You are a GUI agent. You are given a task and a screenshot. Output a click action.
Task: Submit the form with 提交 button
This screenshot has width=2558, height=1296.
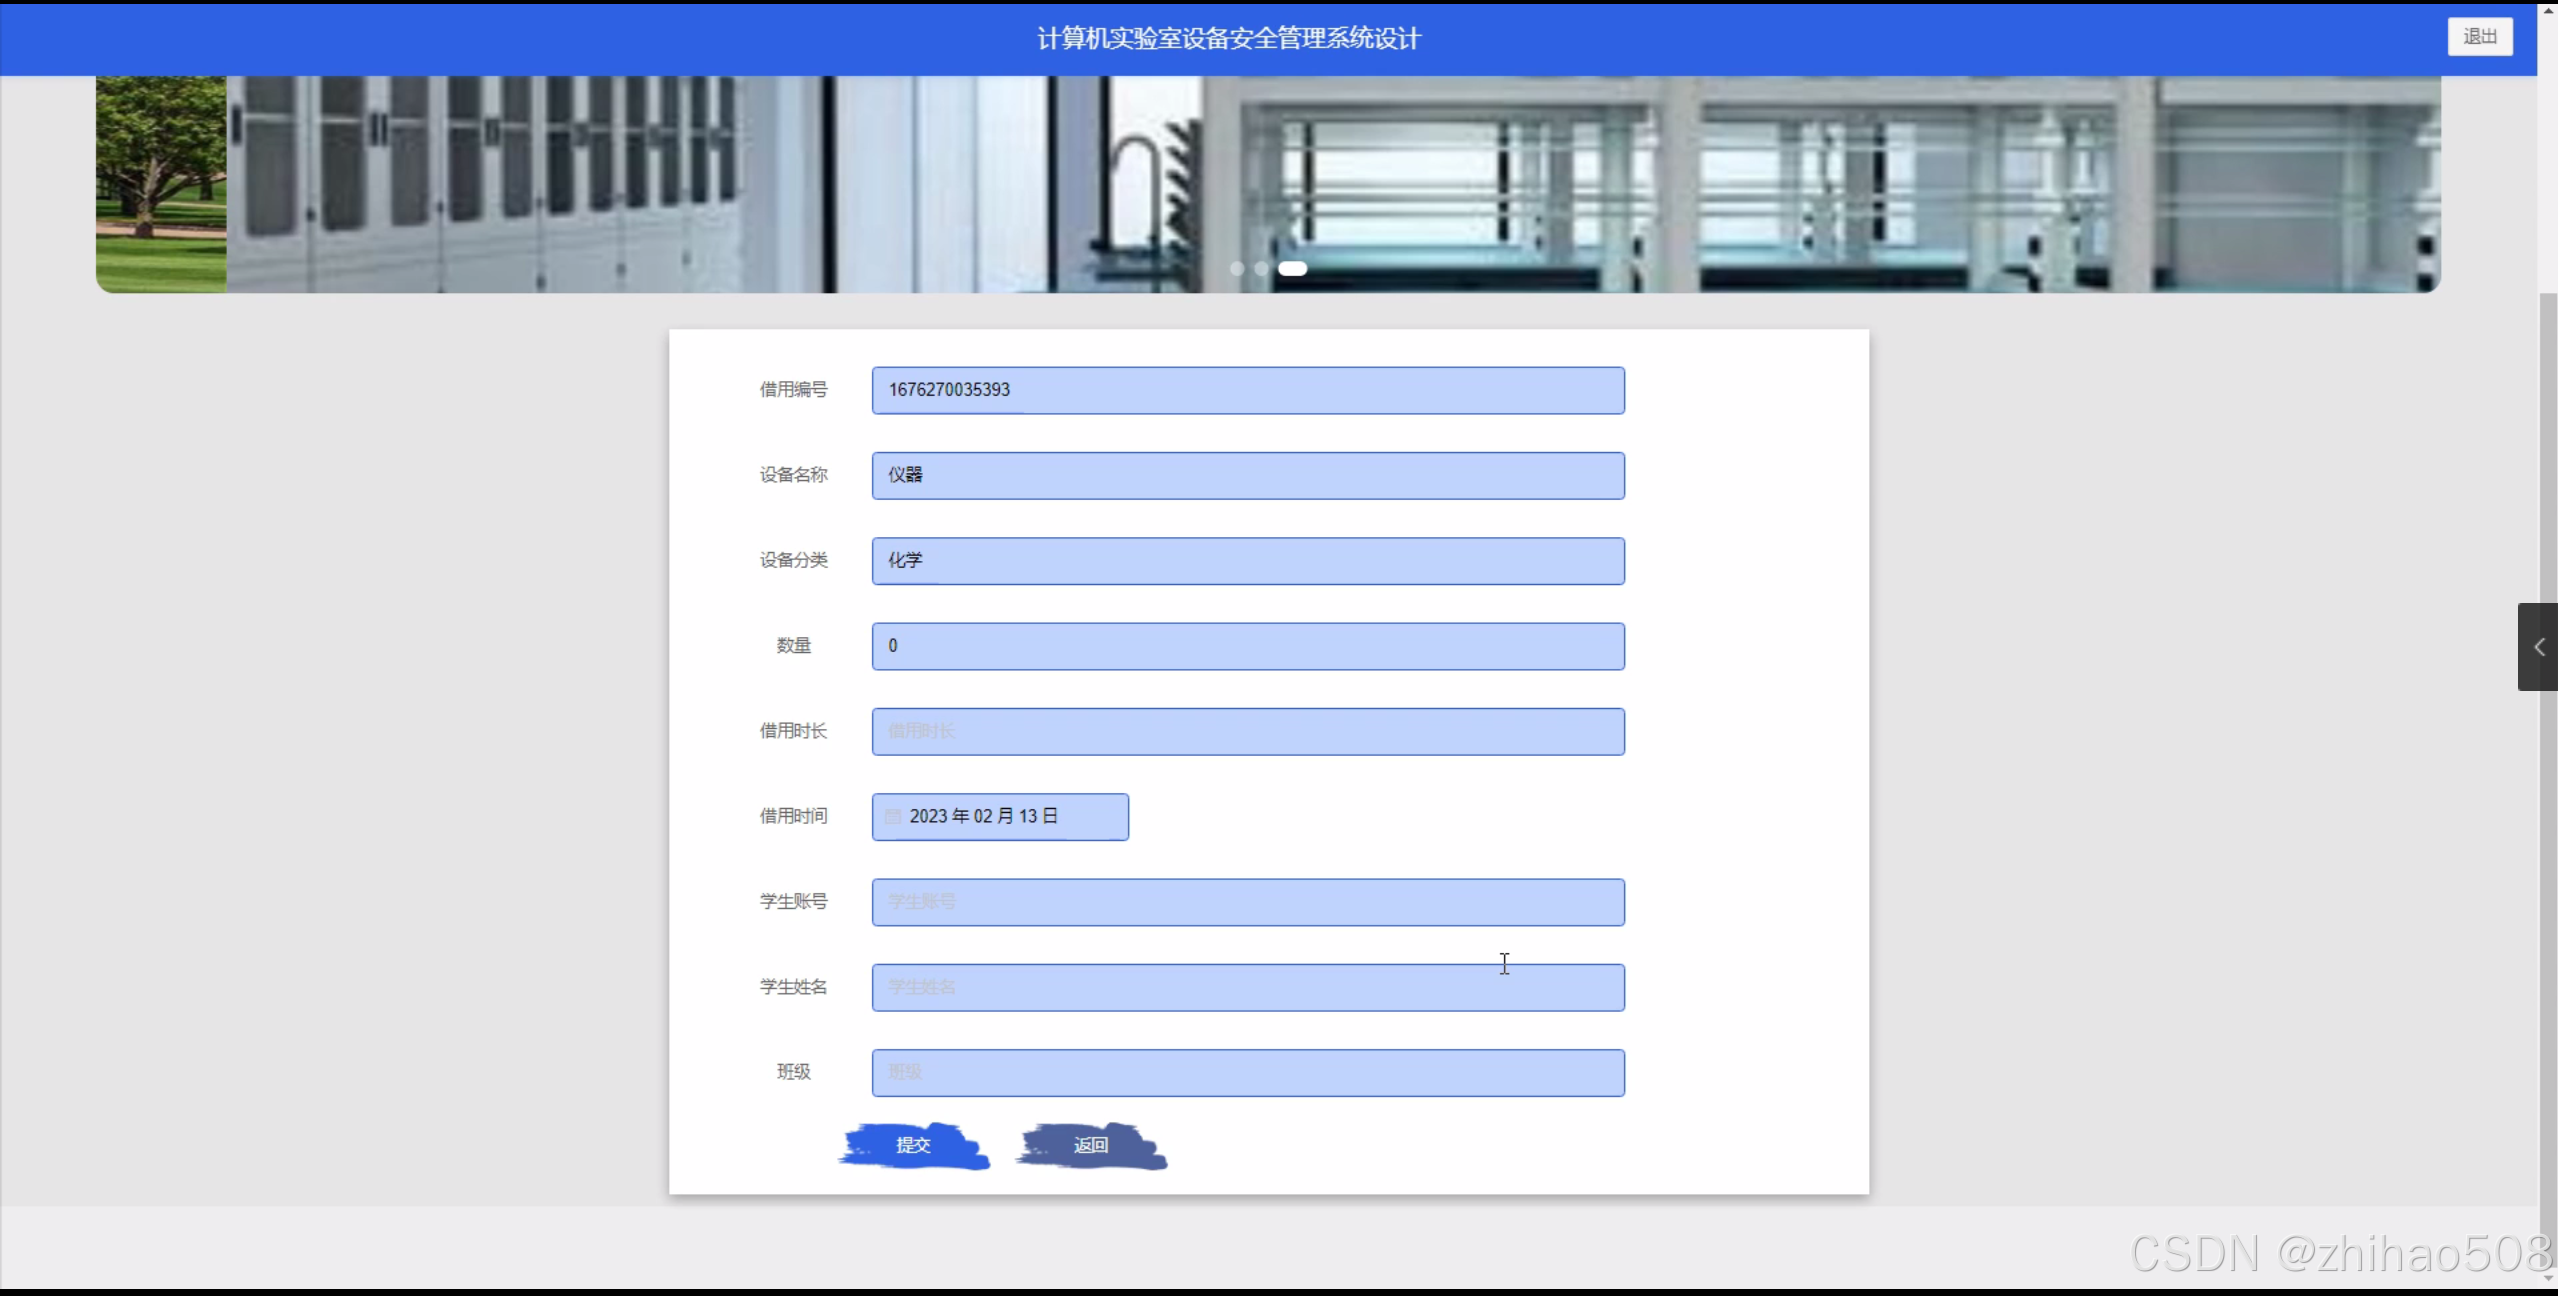pyautogui.click(x=913, y=1145)
